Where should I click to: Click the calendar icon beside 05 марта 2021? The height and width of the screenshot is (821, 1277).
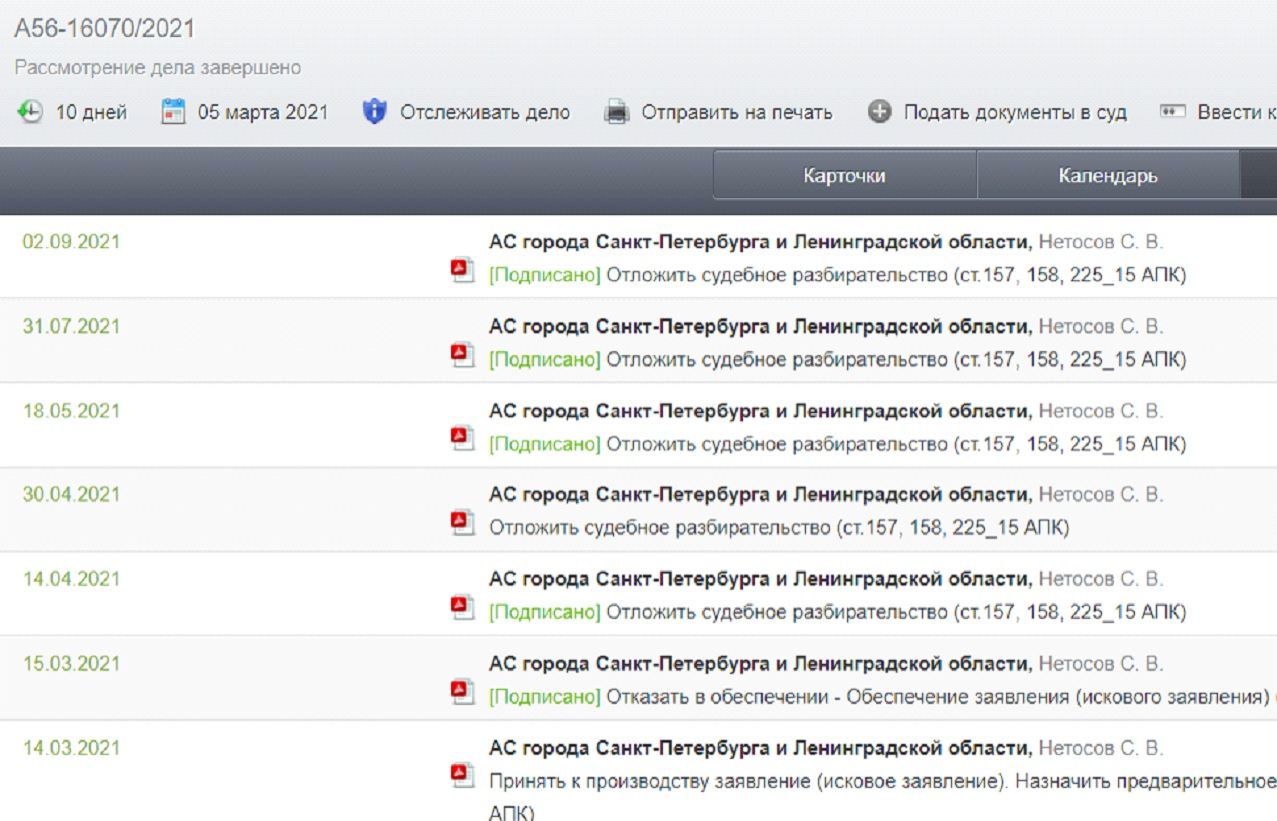point(175,112)
